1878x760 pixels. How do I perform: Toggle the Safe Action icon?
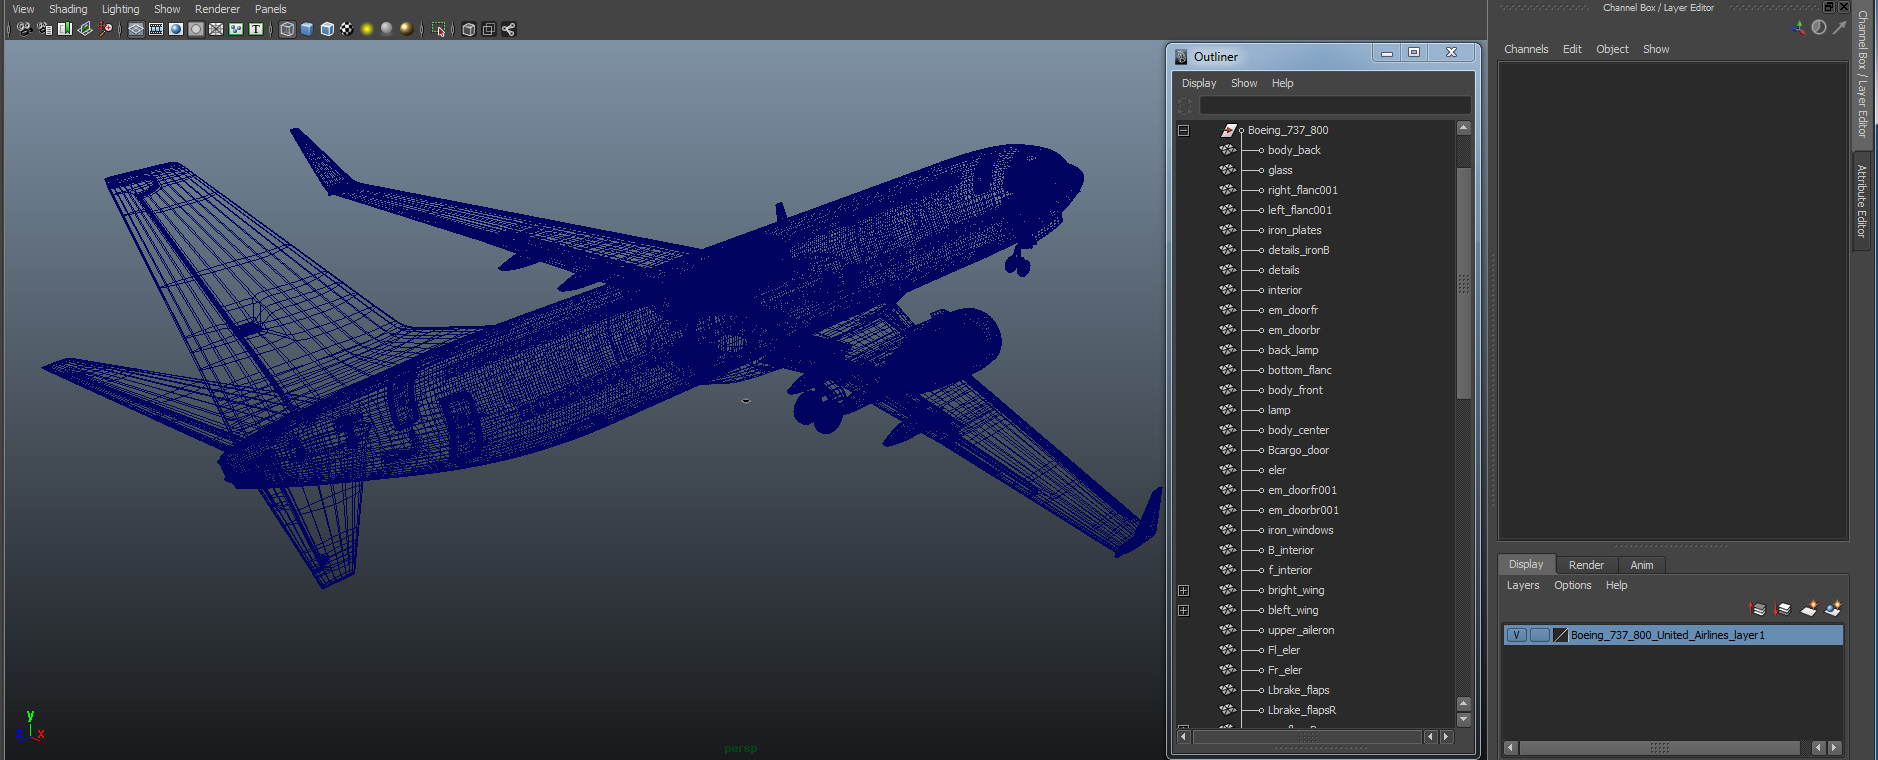pyautogui.click(x=236, y=29)
